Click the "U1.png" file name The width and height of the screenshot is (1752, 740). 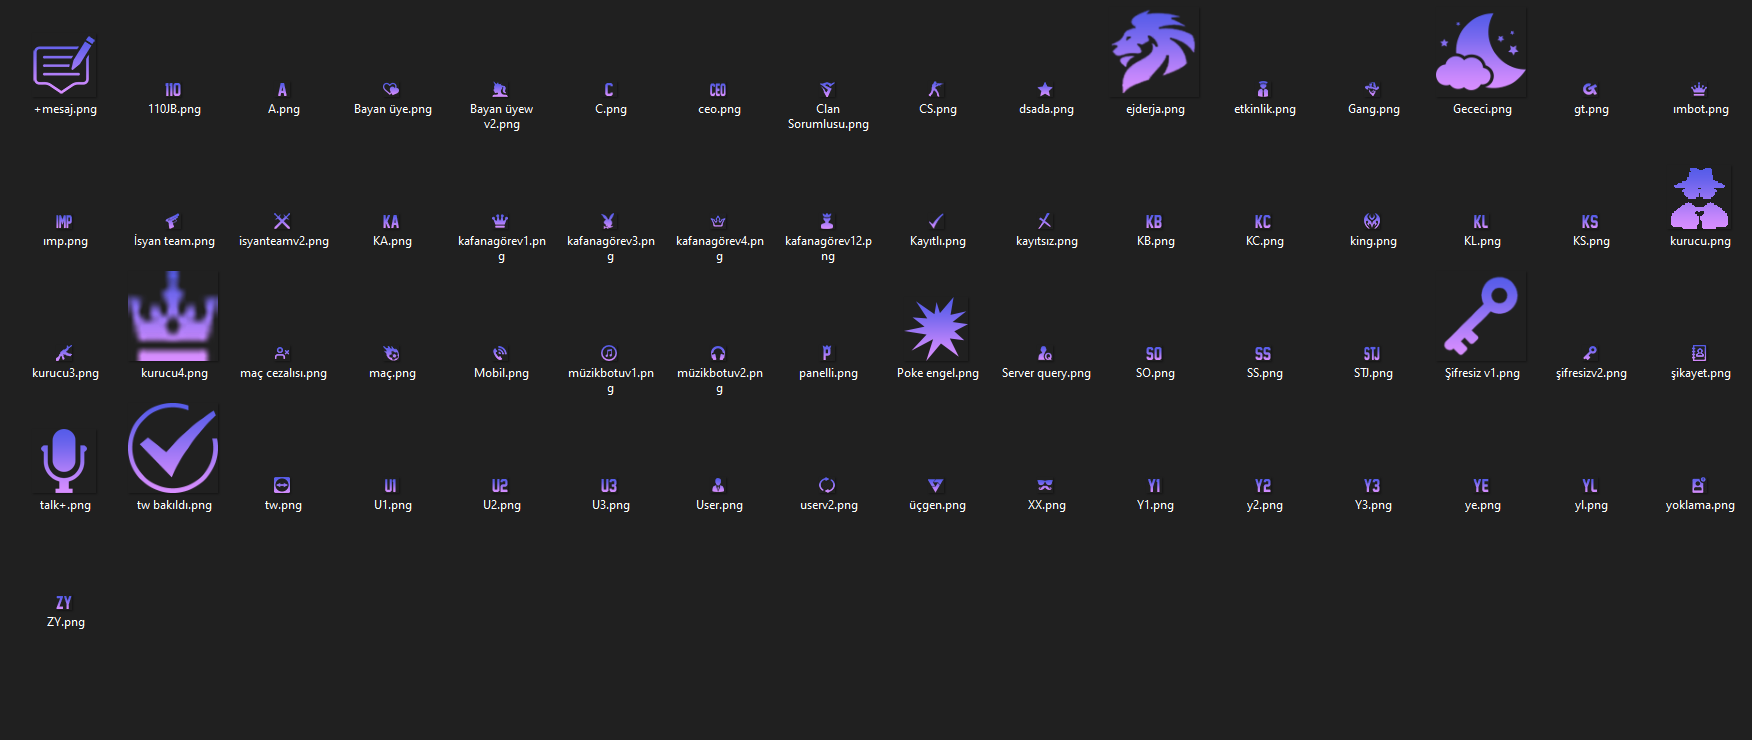coord(392,505)
